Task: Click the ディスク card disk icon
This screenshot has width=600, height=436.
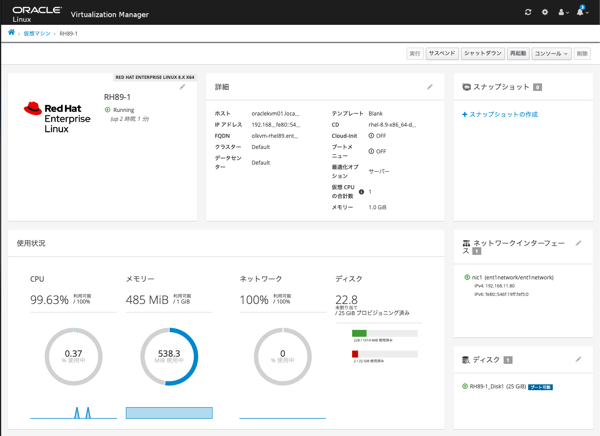Action: pyautogui.click(x=466, y=360)
